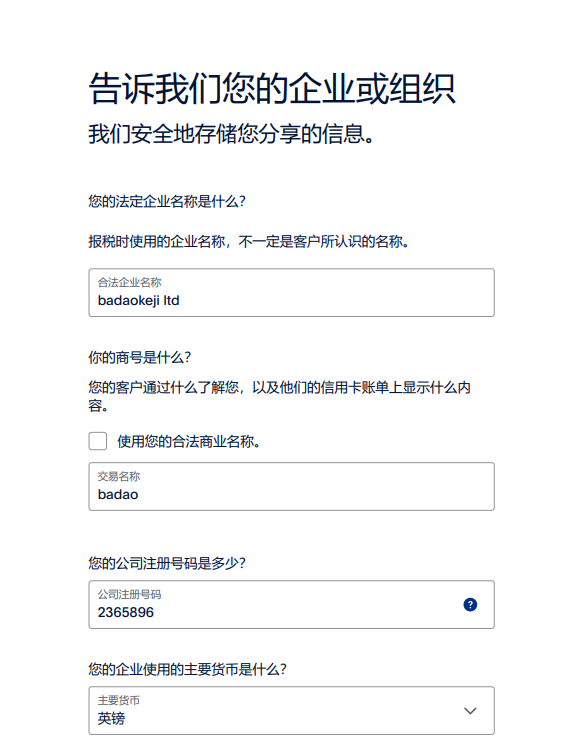Click the 告诉我们您的企业或组织 heading
This screenshot has height=753, width=568.
point(272,88)
